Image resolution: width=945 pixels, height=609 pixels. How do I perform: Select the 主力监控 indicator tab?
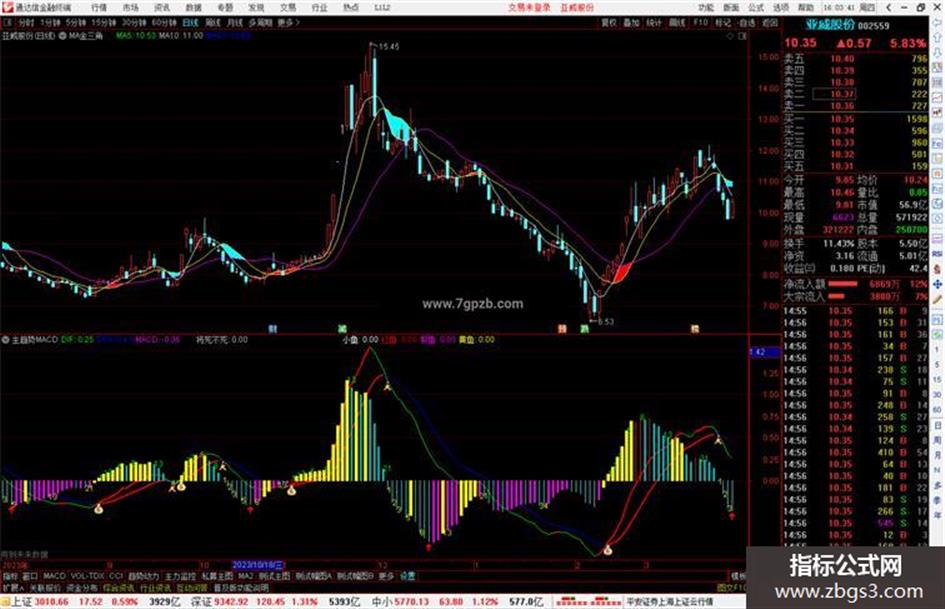180,576
